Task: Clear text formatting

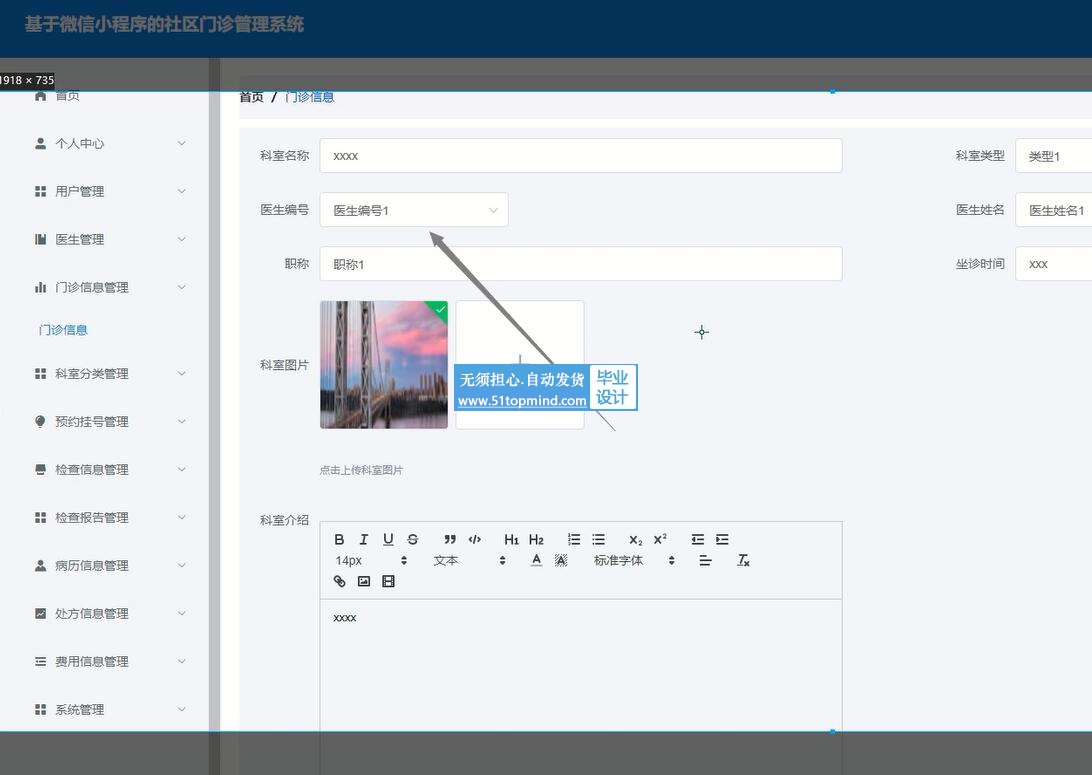Action: pyautogui.click(x=743, y=561)
